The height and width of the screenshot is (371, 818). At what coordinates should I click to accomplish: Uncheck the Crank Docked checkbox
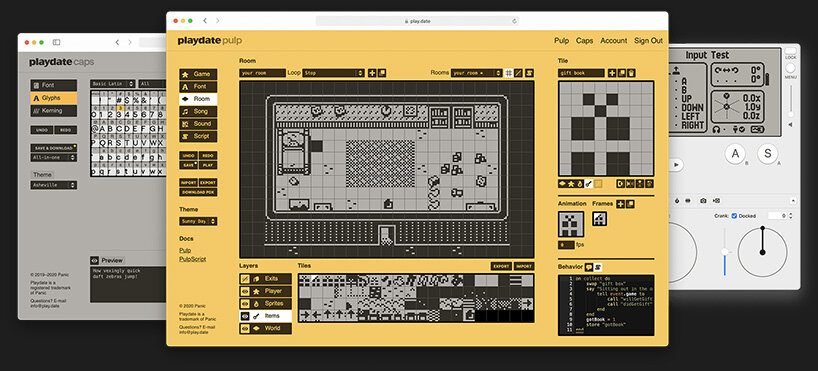tap(735, 216)
